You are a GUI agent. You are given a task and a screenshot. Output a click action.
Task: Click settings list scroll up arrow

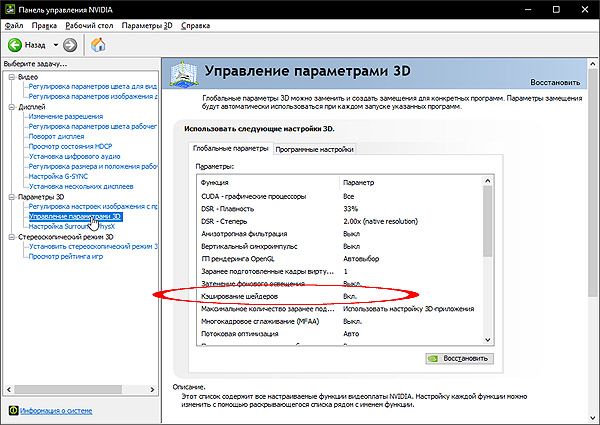click(x=488, y=181)
